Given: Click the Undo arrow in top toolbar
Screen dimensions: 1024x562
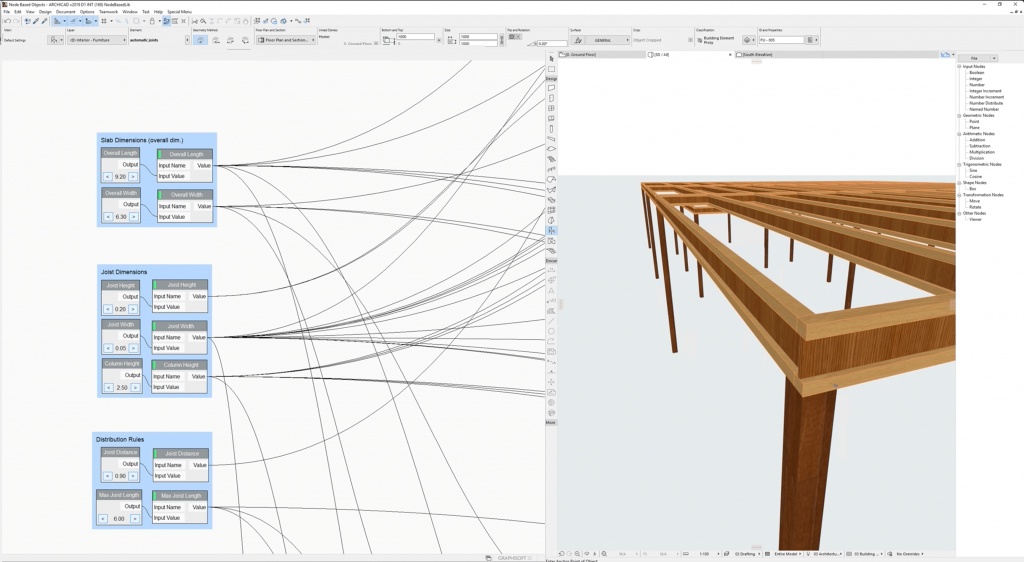Looking at the screenshot, I should [x=7, y=20].
